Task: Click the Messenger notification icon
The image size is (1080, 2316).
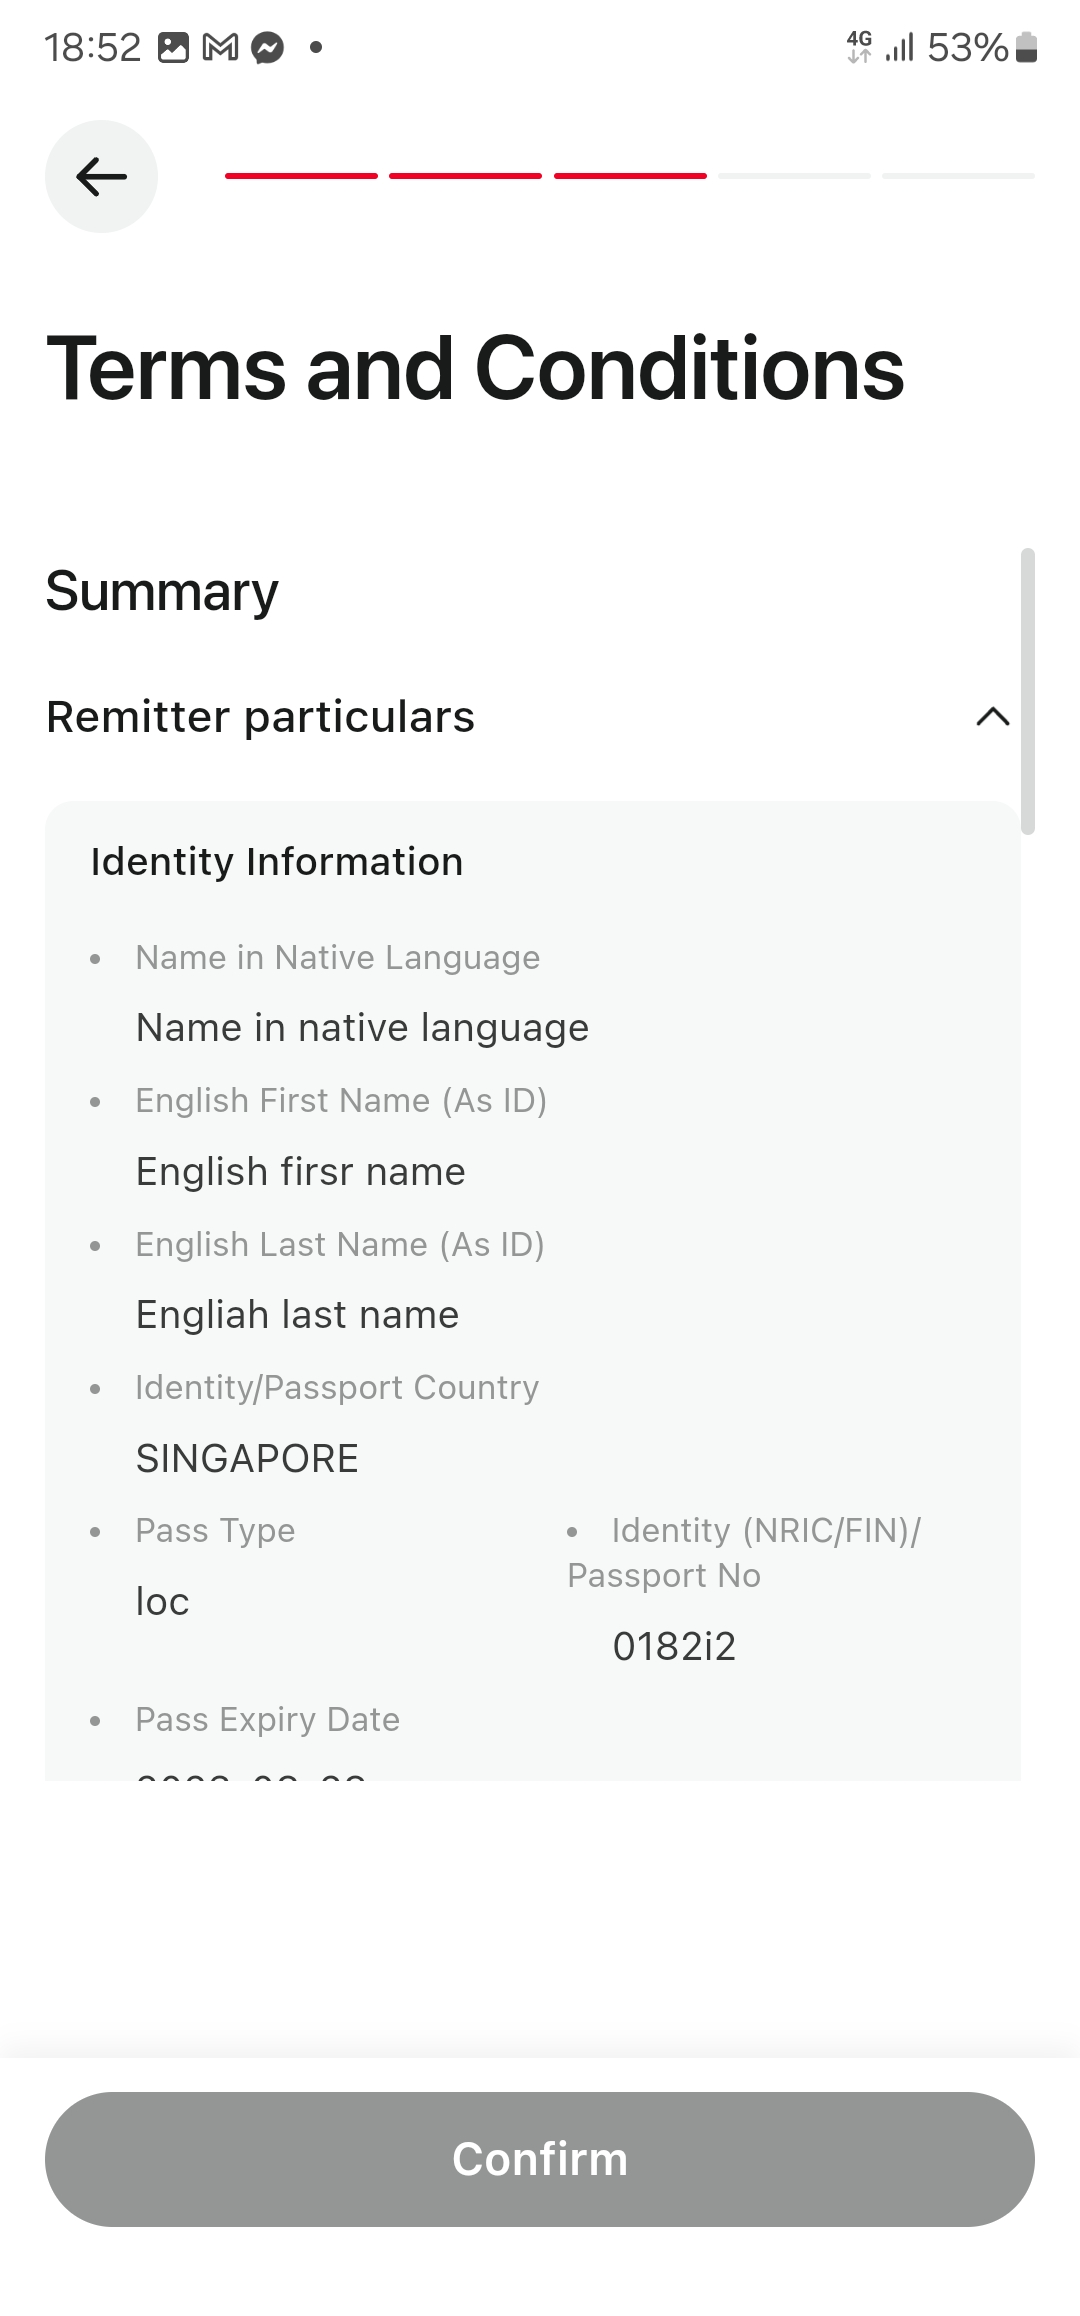Action: [x=268, y=47]
